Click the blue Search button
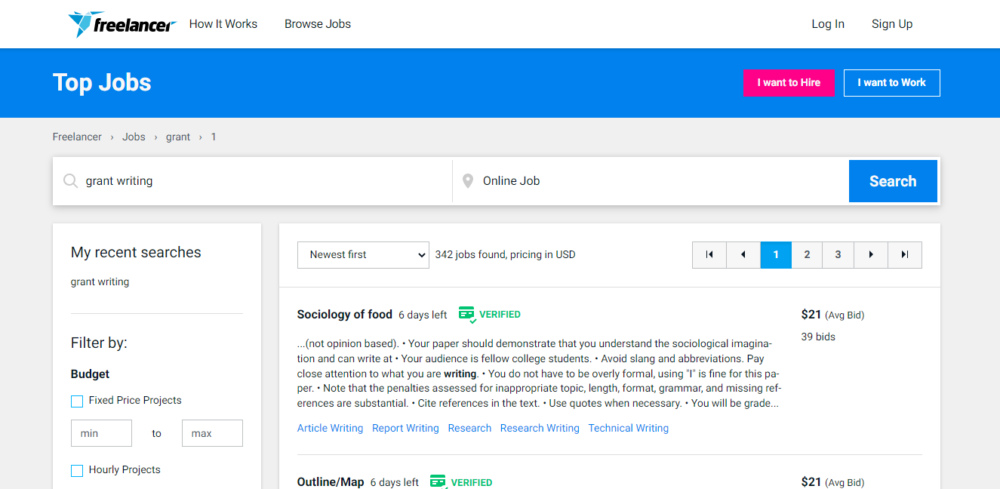The image size is (1000, 489). point(893,181)
